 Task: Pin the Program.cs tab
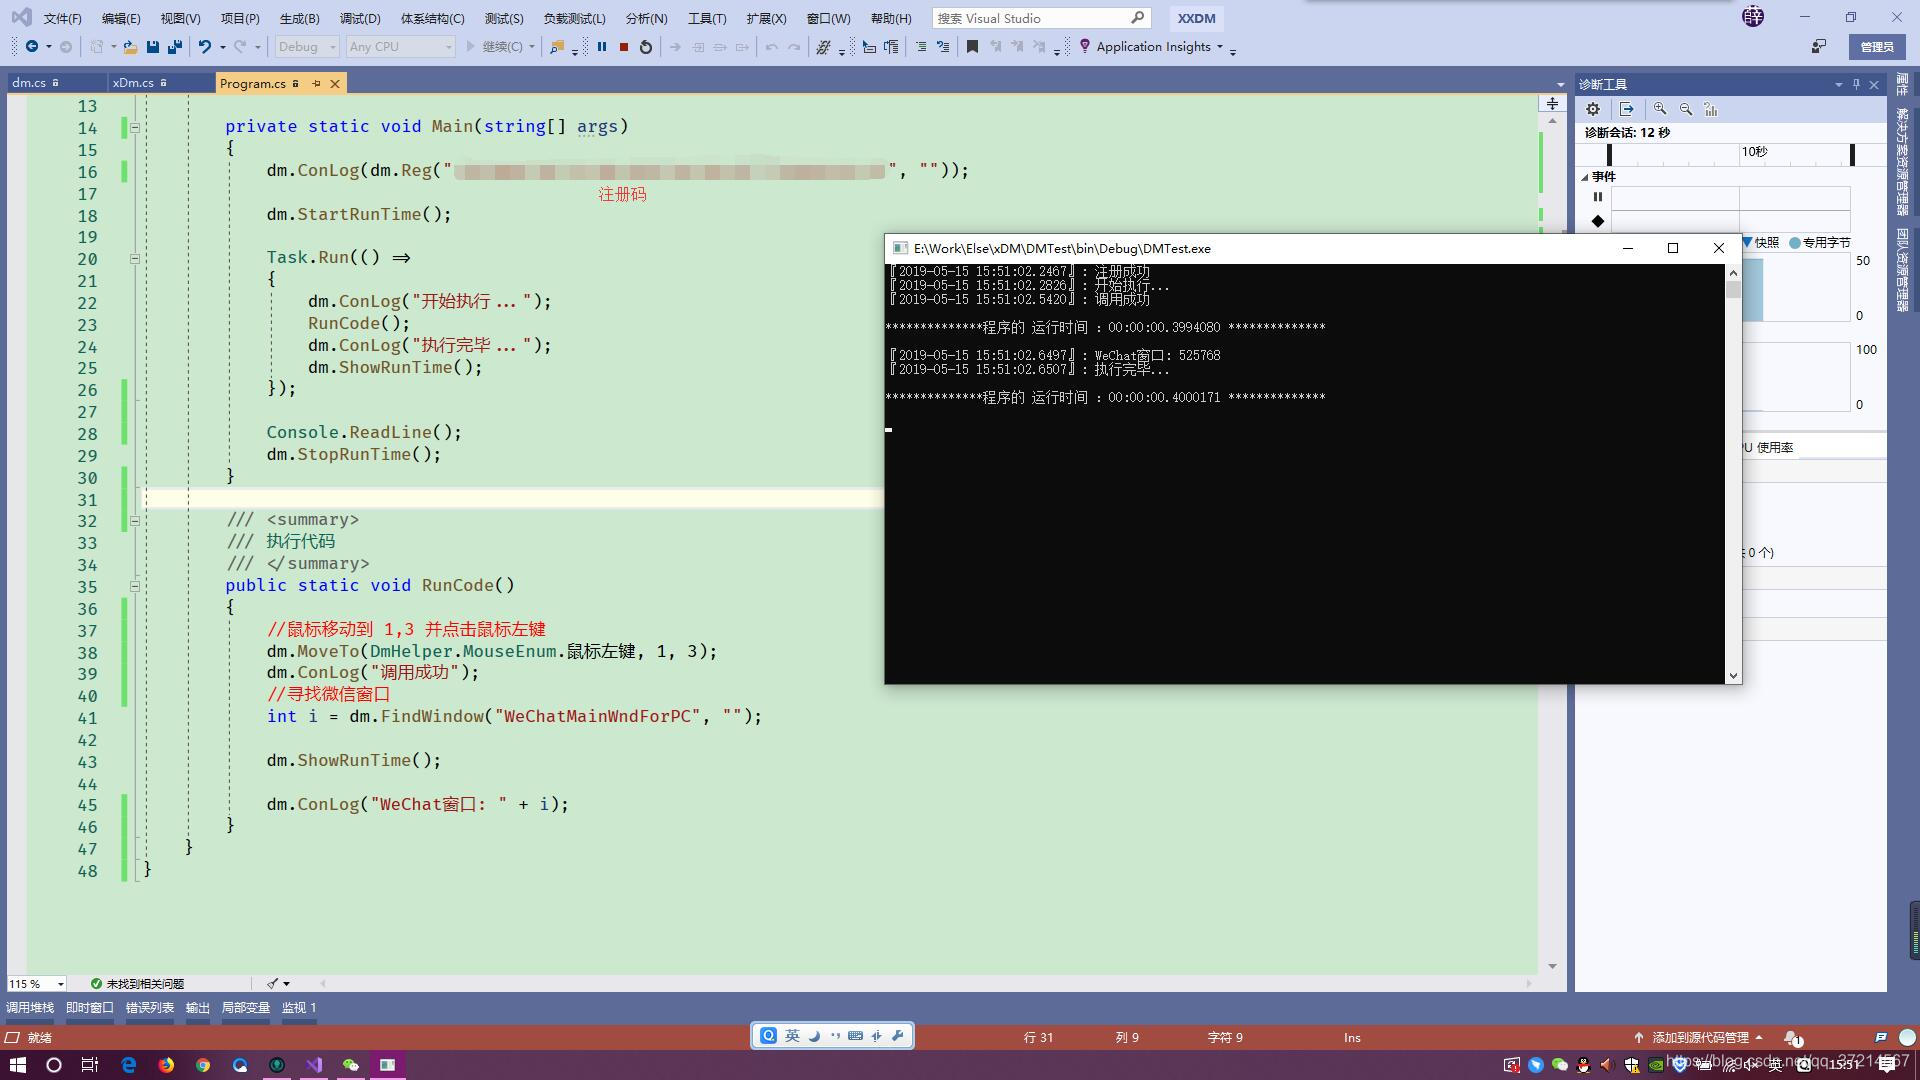pyautogui.click(x=316, y=84)
